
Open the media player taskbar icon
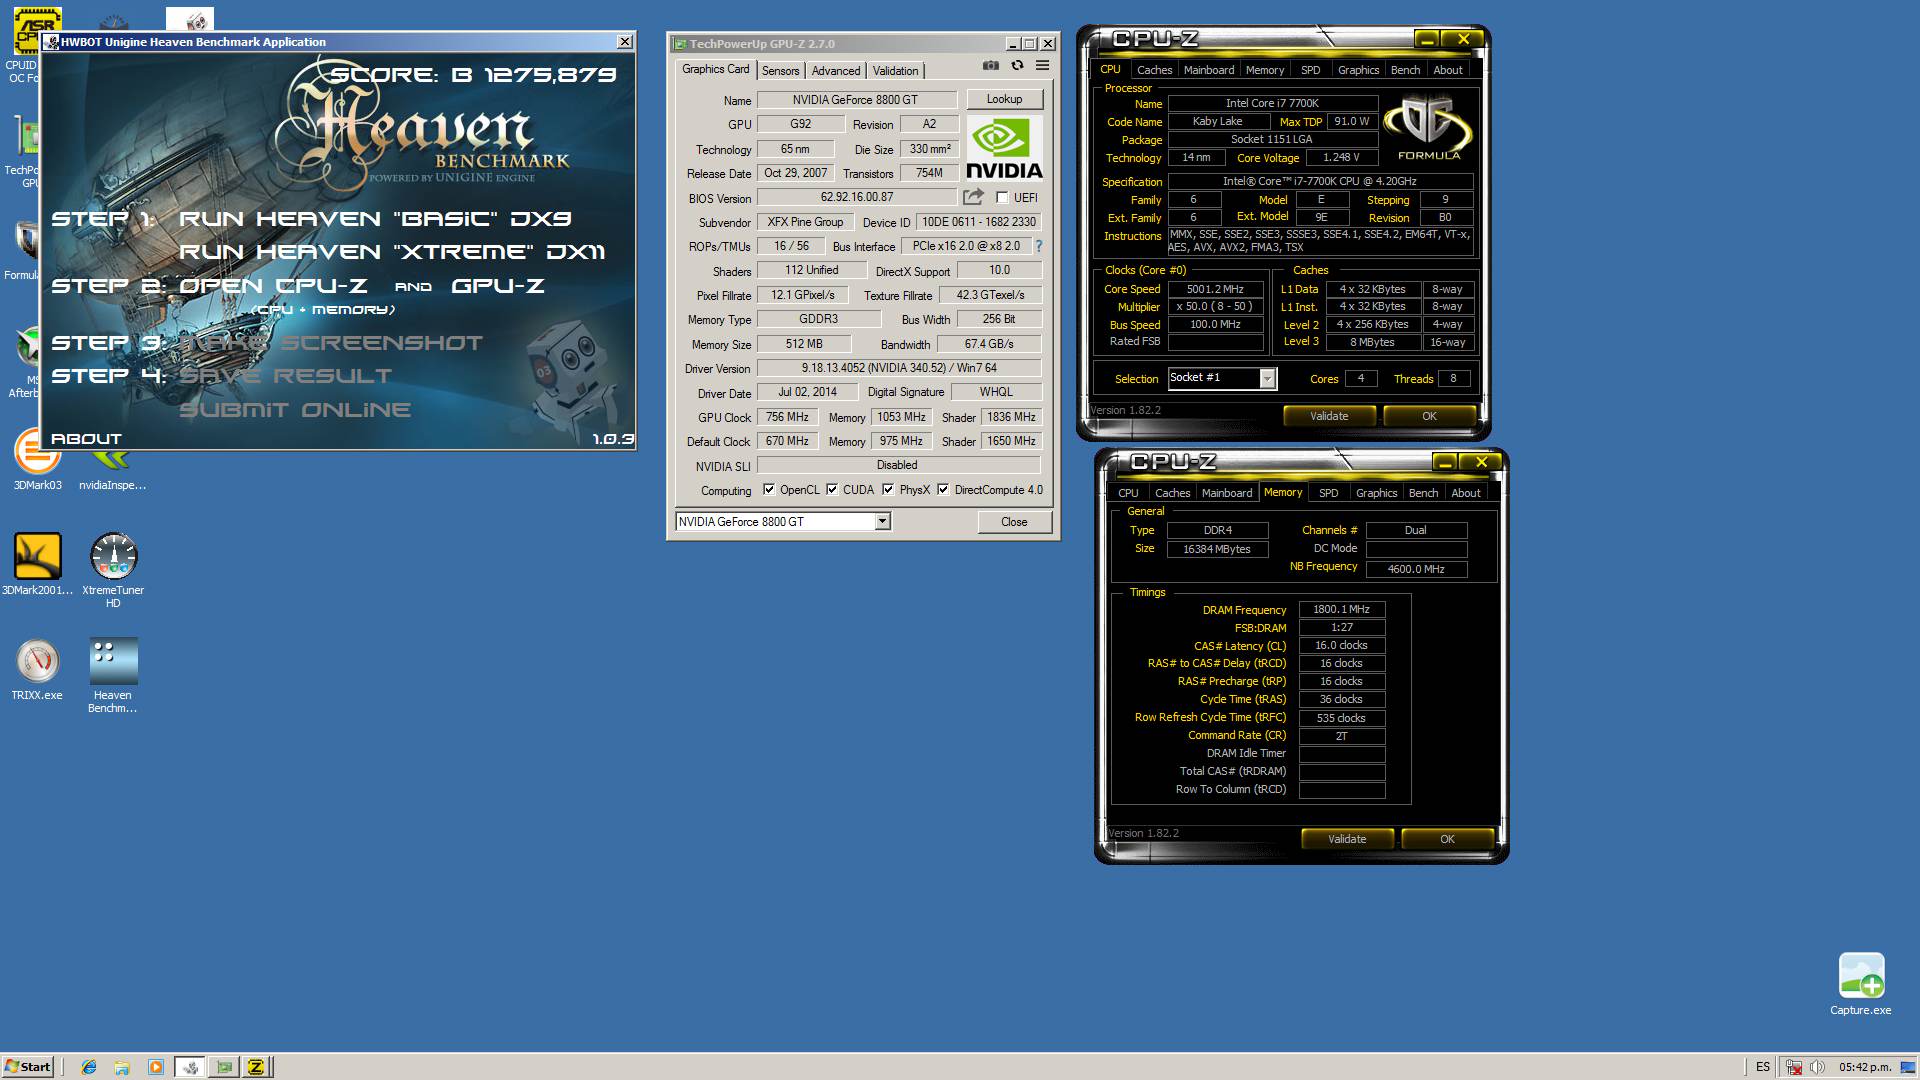pos(155,1067)
